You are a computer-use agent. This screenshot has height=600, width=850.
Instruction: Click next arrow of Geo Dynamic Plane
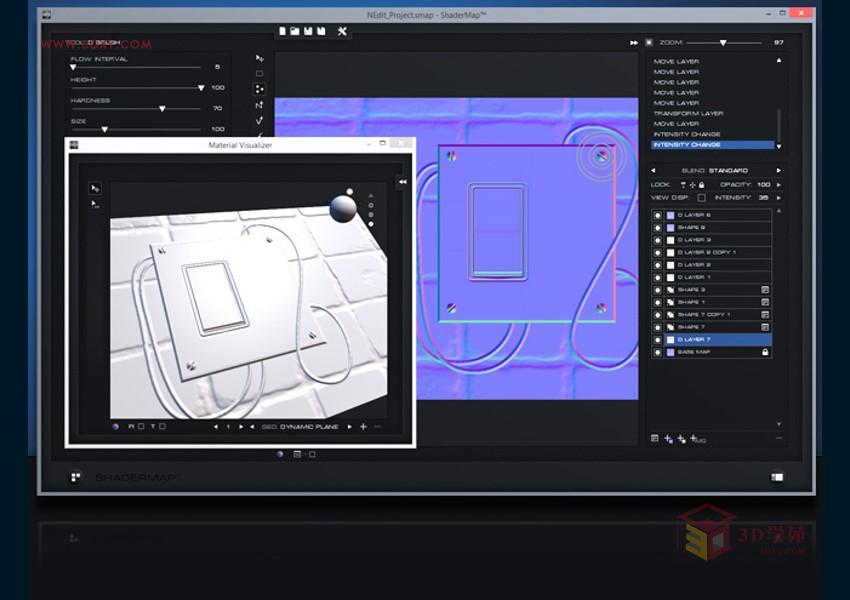pos(349,427)
